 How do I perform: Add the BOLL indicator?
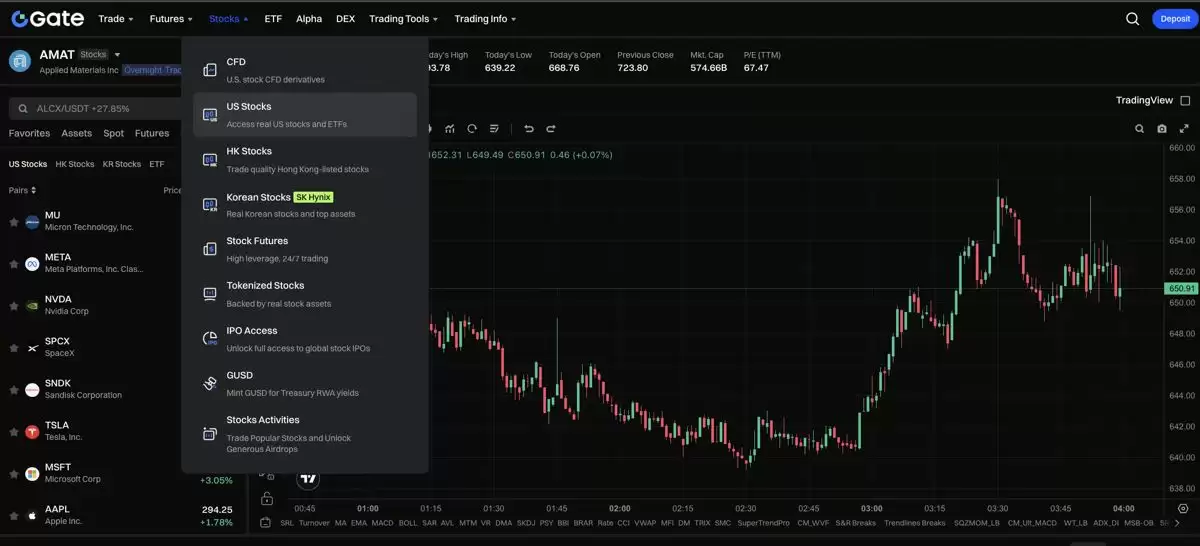tap(408, 523)
